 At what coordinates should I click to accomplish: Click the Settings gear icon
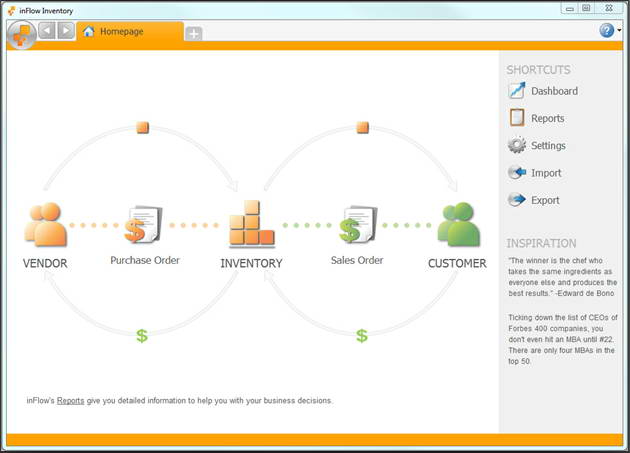coord(517,145)
